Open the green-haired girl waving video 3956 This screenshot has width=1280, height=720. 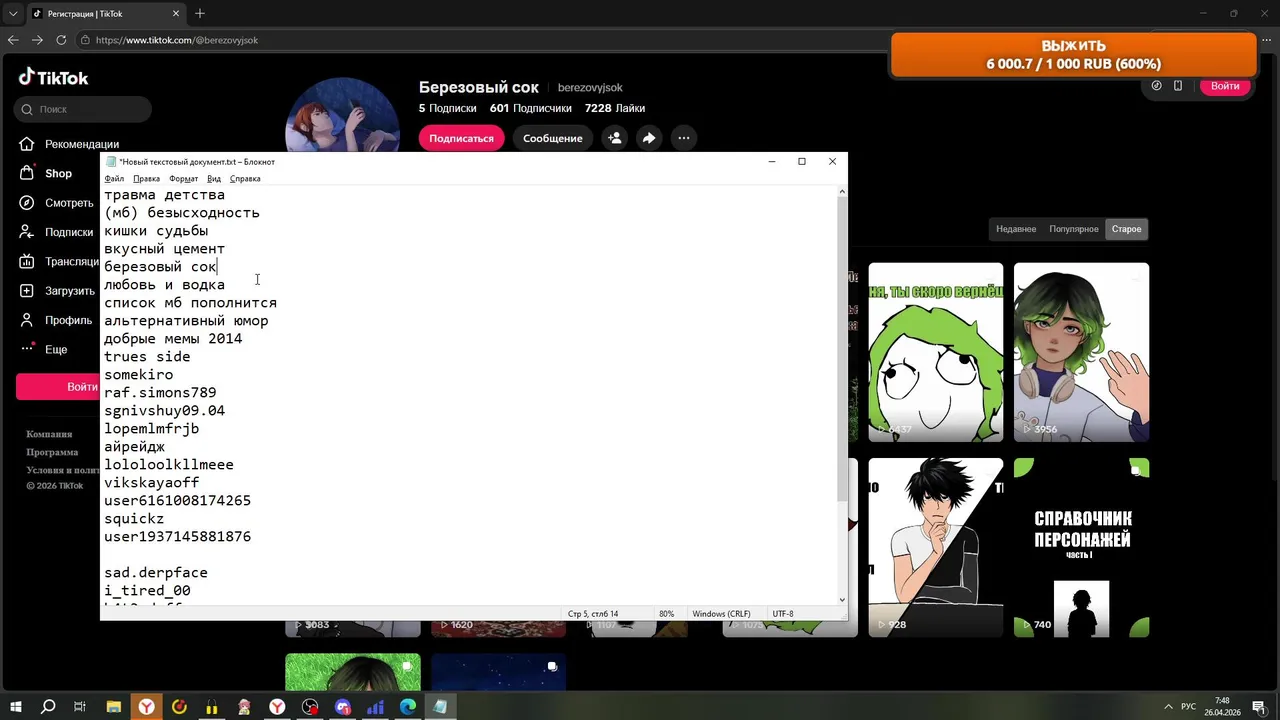point(1081,352)
